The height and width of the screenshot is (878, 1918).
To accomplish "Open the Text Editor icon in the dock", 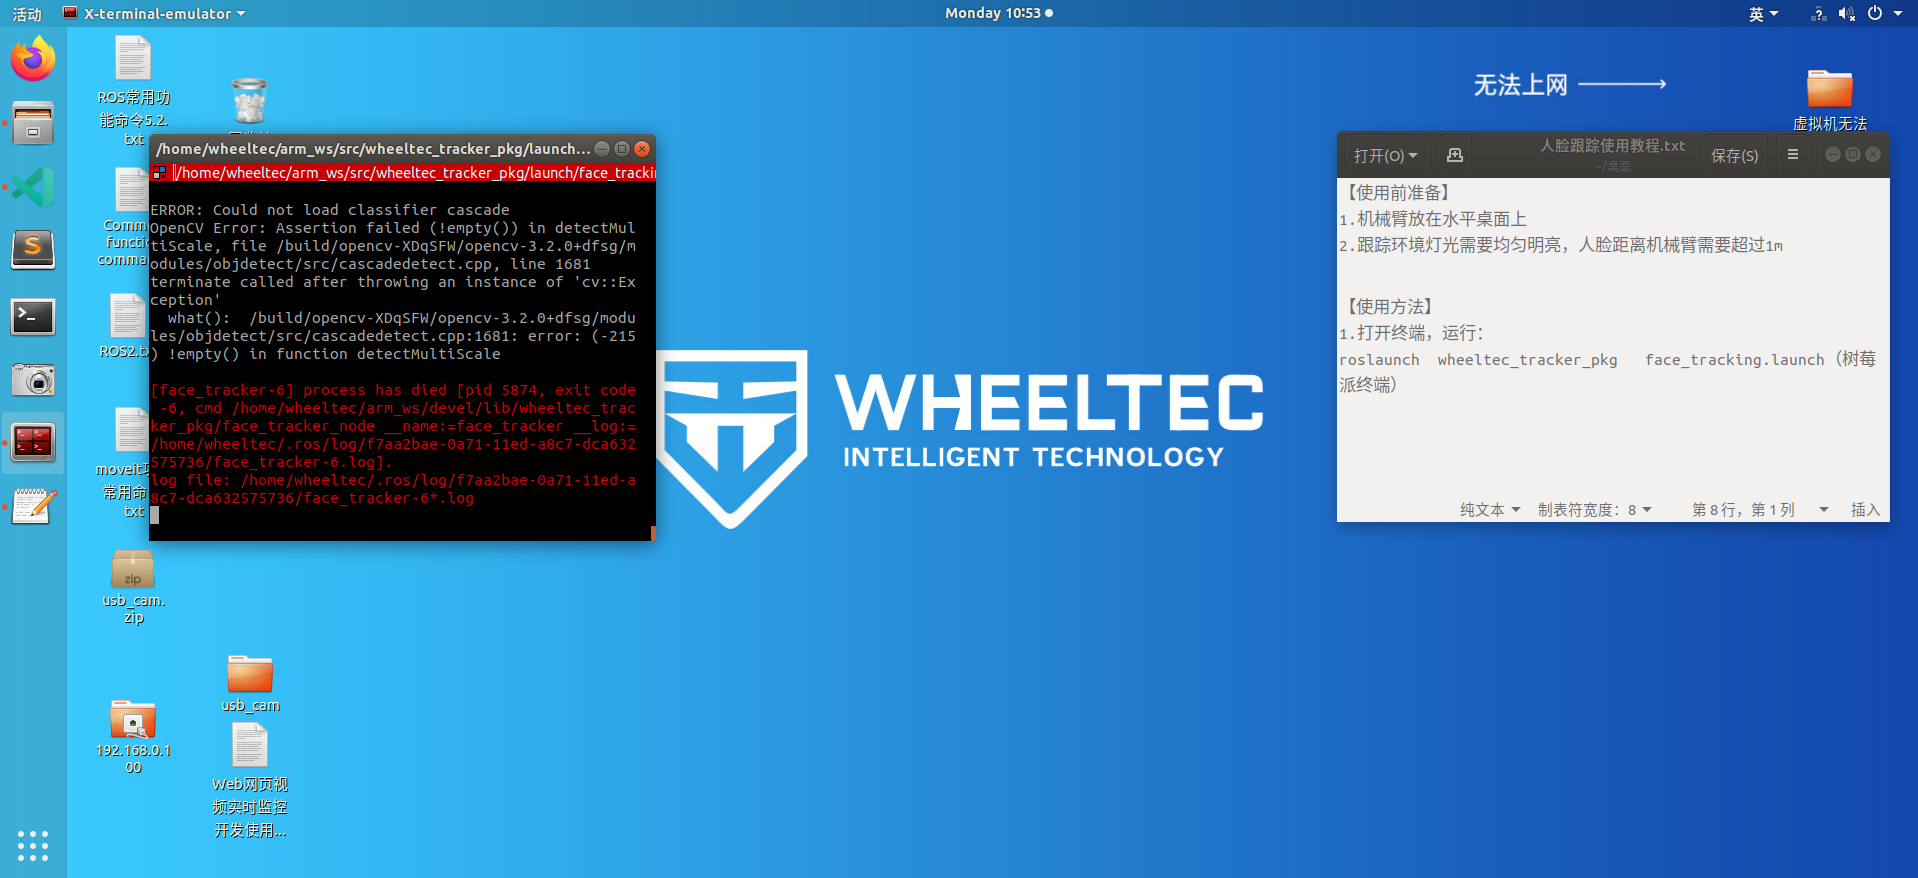I will pos(33,507).
